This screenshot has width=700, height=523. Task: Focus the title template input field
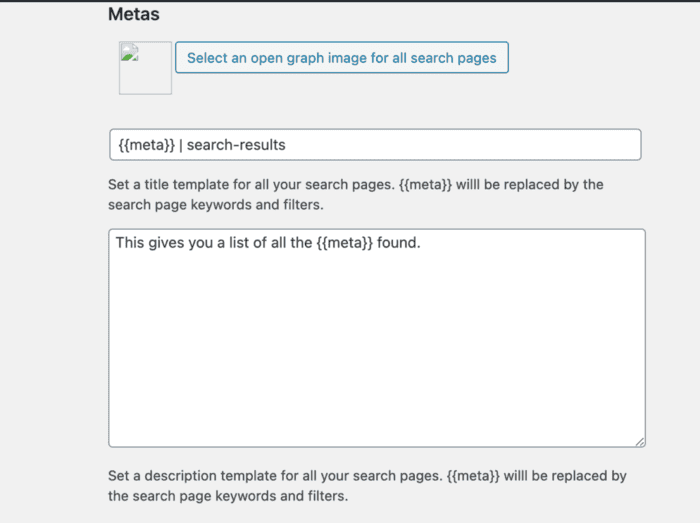375,145
